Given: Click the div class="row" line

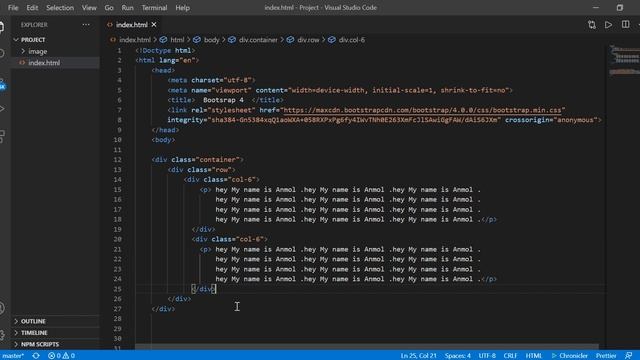Looking at the screenshot, I should pyautogui.click(x=202, y=170).
